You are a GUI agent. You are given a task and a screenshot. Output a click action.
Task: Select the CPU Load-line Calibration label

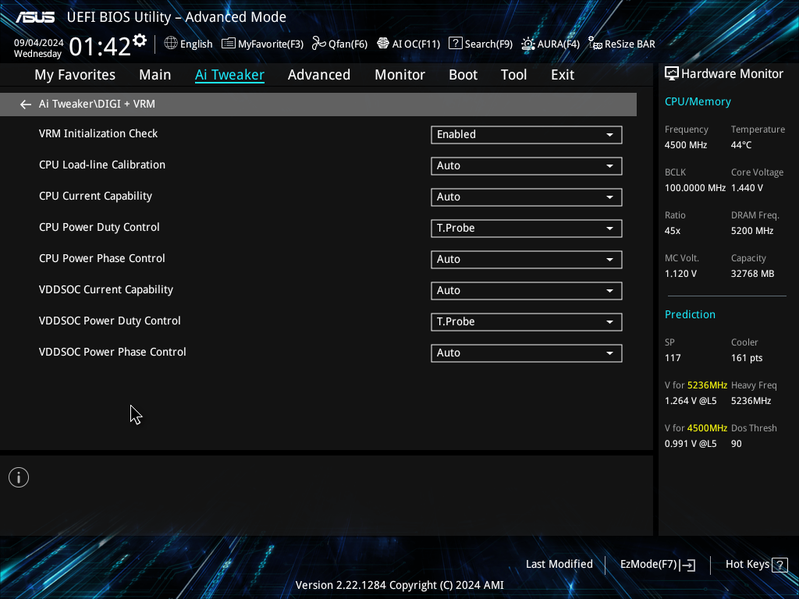click(102, 165)
